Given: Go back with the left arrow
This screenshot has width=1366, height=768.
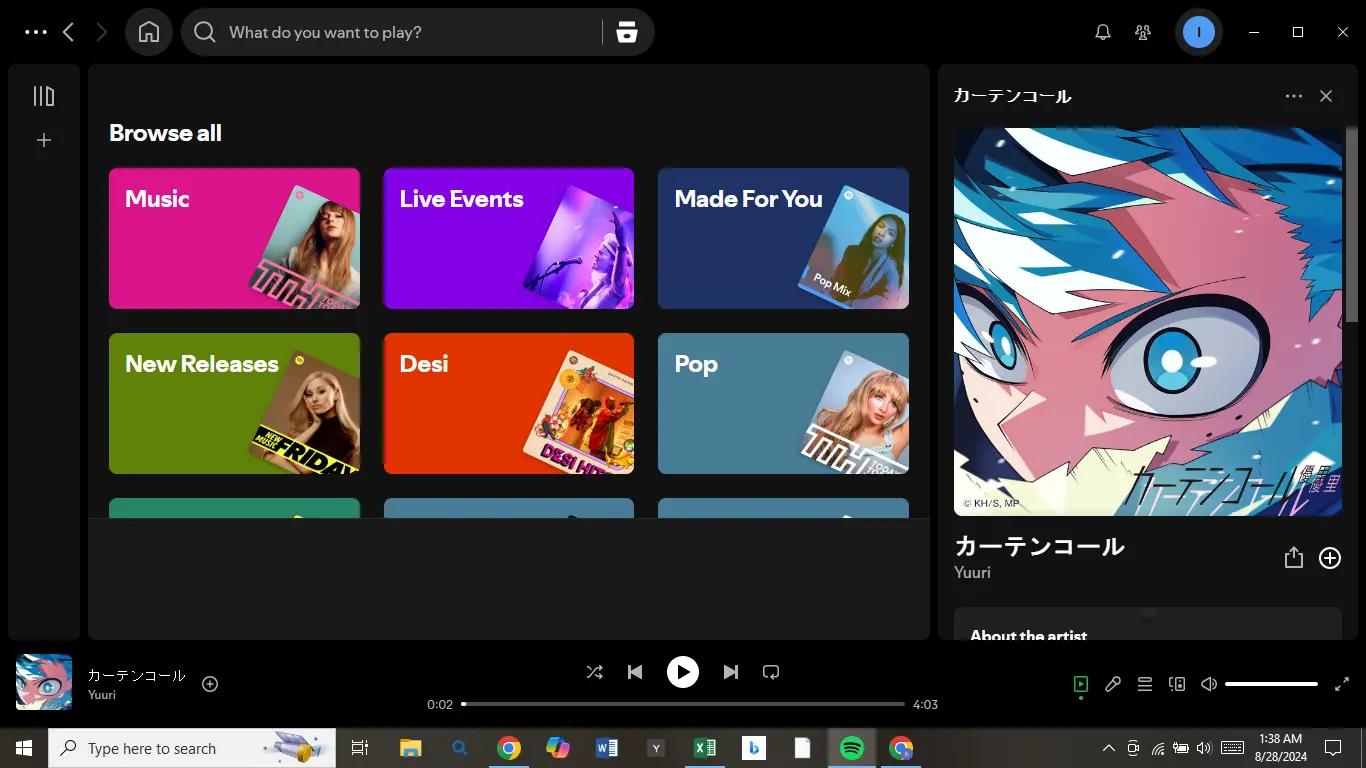Looking at the screenshot, I should 68,32.
